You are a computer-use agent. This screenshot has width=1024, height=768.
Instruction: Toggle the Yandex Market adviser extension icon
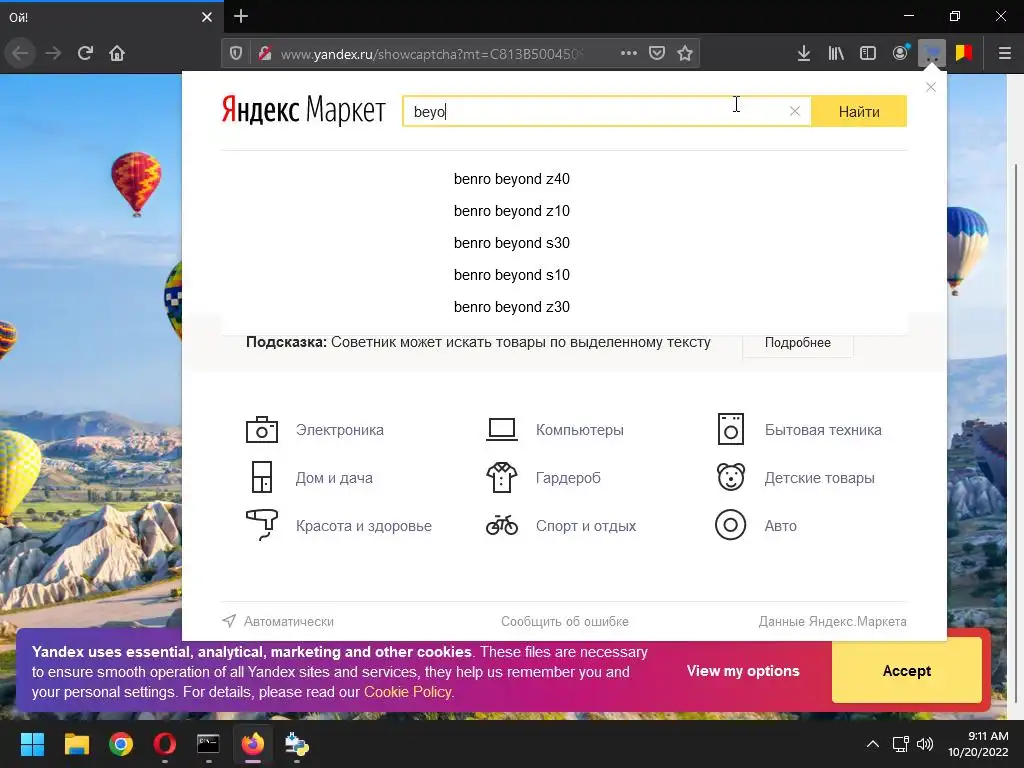click(x=932, y=53)
